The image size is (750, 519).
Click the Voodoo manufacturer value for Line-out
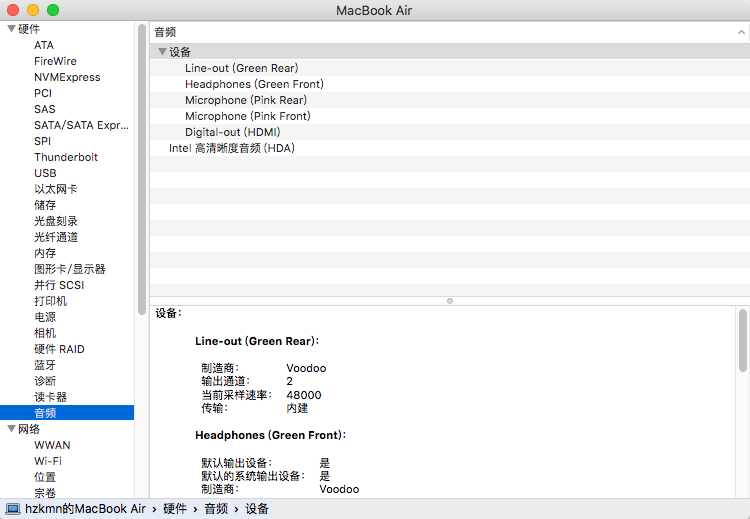(306, 368)
